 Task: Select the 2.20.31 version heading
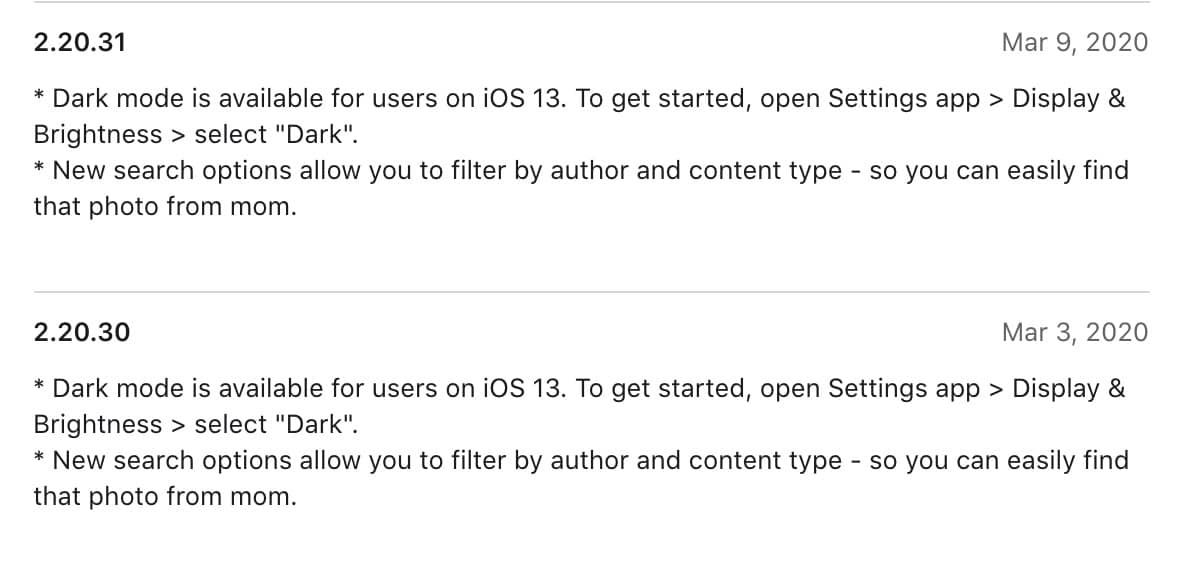pos(80,42)
